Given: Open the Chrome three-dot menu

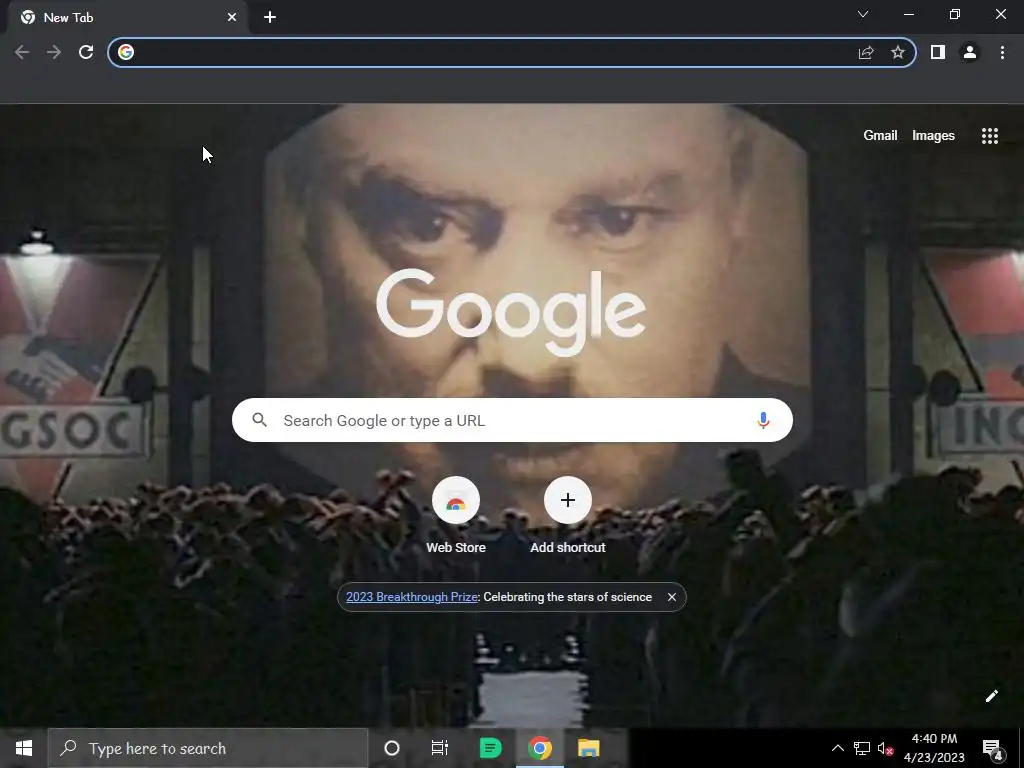Looking at the screenshot, I should coord(1002,52).
